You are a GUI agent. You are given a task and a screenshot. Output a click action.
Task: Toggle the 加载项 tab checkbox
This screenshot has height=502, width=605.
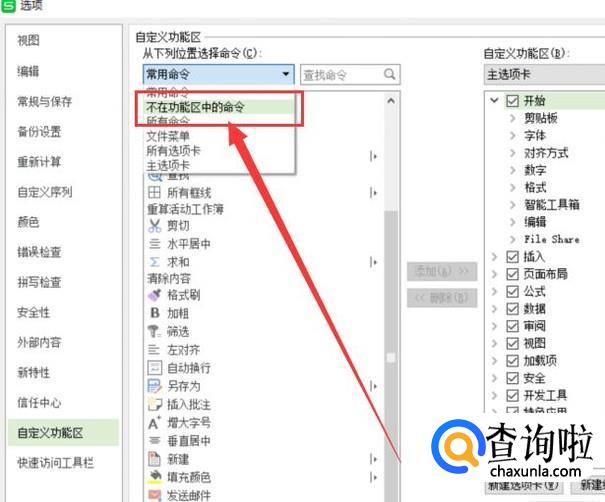[512, 361]
